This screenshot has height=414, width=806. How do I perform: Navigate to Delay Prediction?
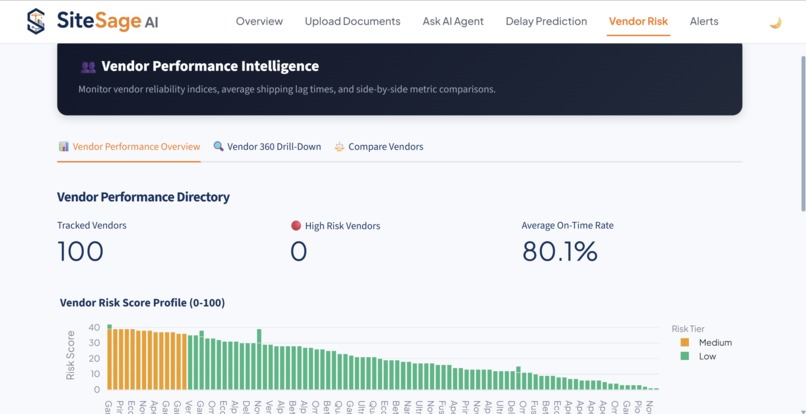click(x=546, y=22)
